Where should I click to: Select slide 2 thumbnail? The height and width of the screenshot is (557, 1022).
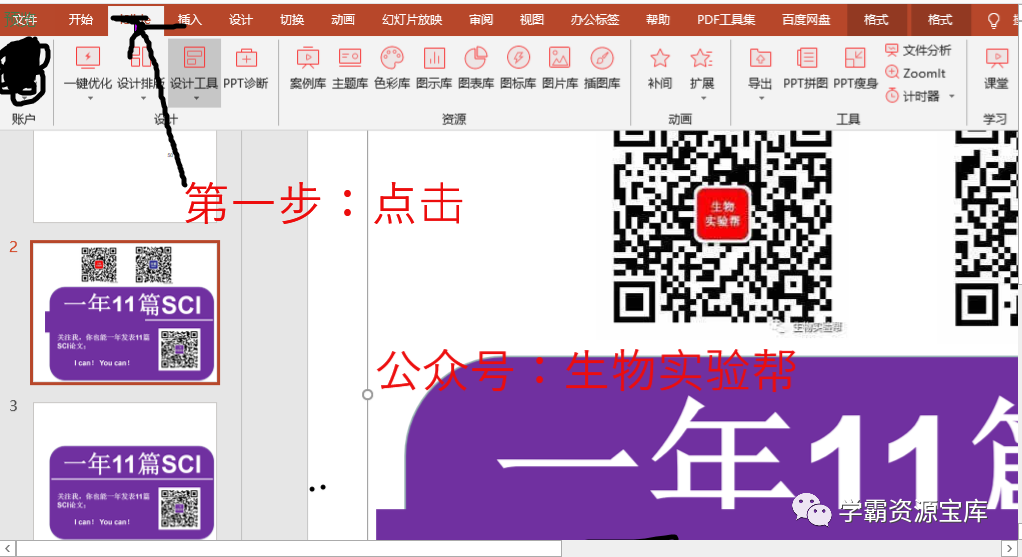click(x=125, y=313)
